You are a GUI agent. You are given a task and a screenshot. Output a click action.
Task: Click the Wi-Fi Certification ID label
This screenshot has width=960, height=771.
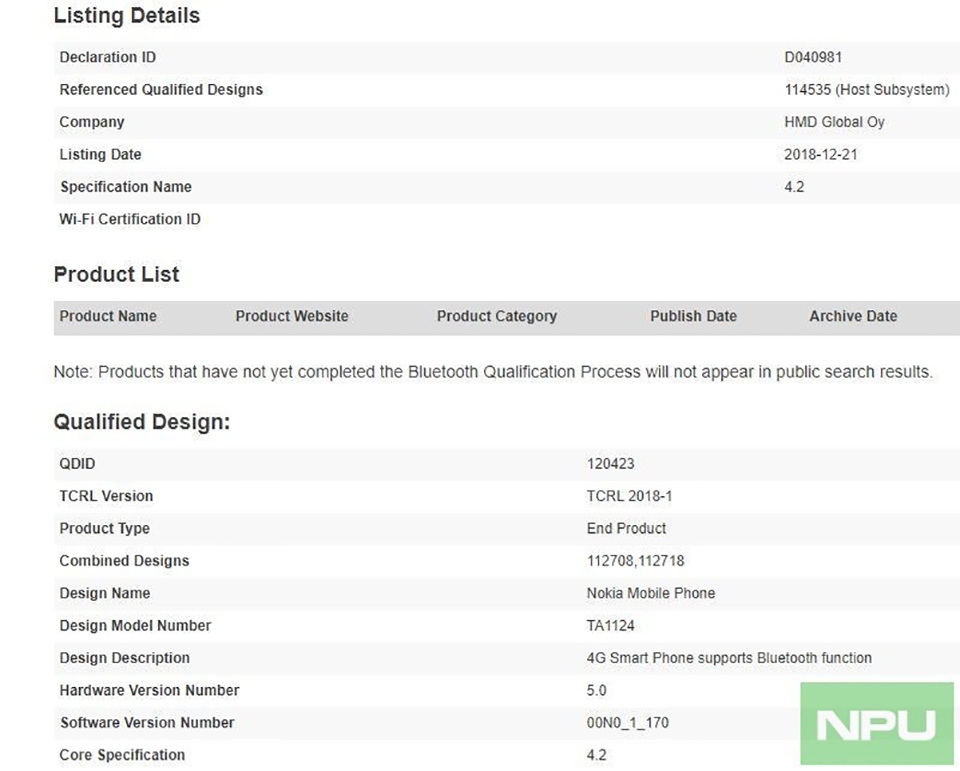[130, 219]
